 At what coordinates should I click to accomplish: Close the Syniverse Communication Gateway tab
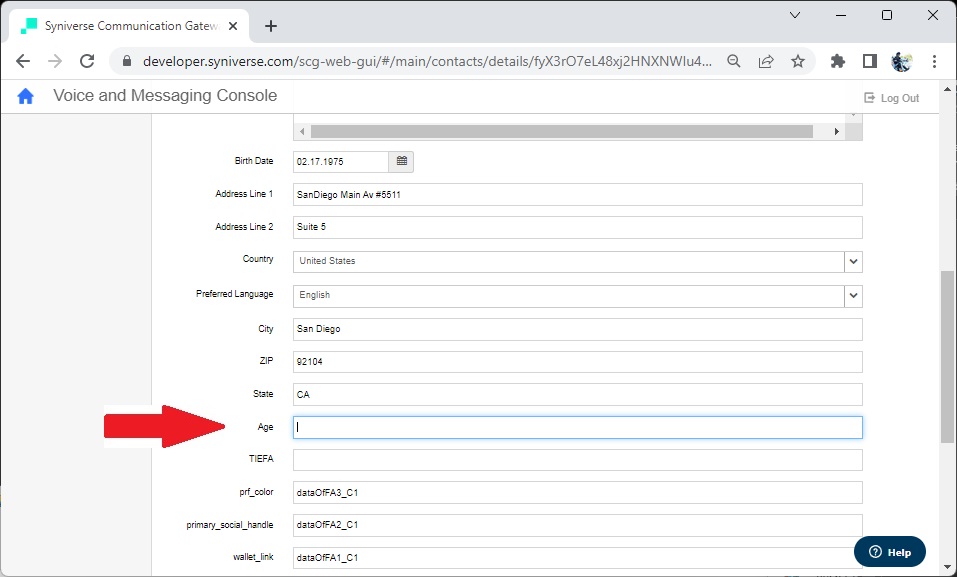coord(233,26)
